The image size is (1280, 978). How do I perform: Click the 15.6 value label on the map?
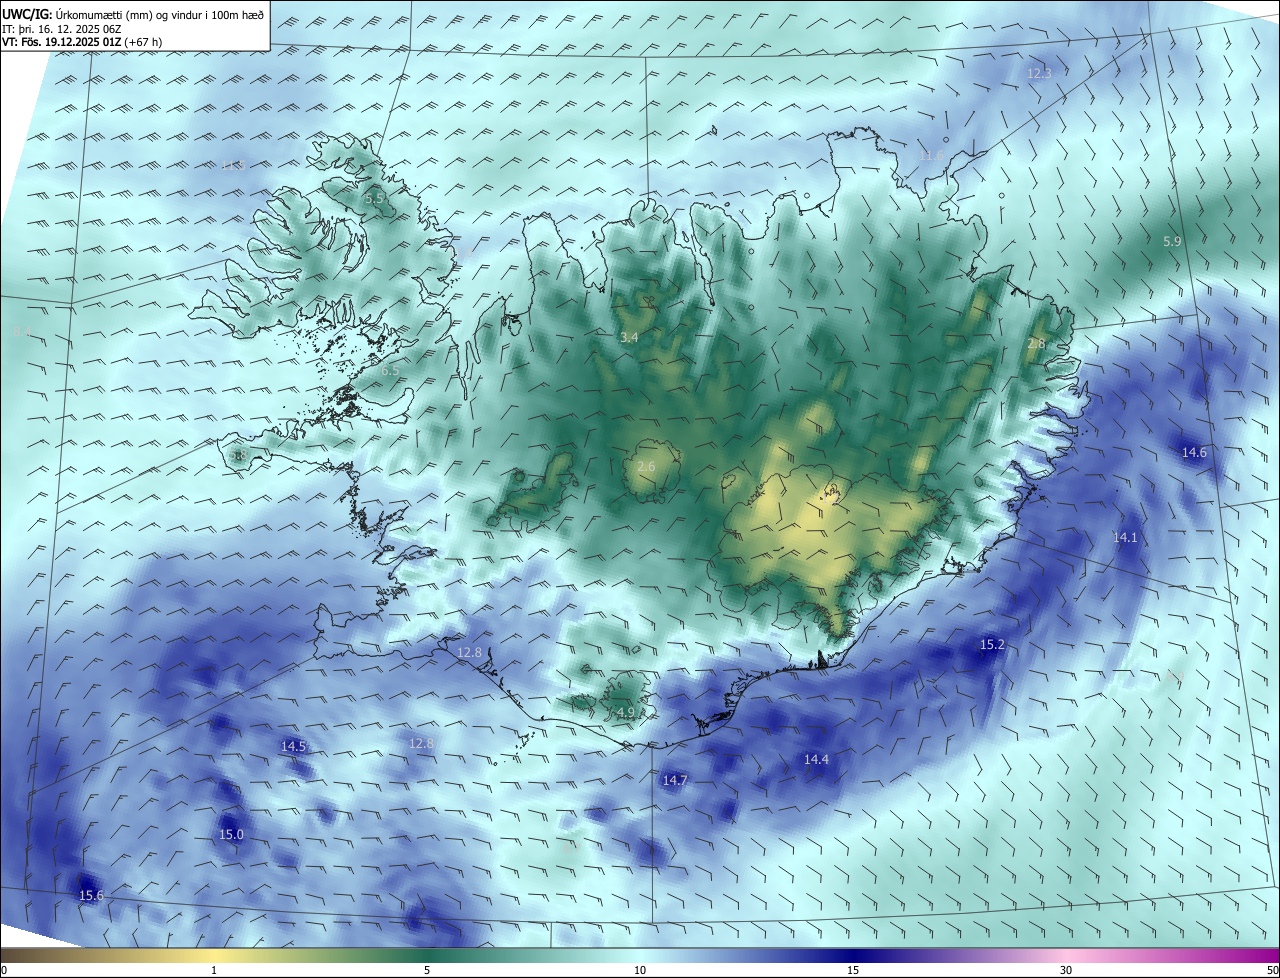pos(91,895)
